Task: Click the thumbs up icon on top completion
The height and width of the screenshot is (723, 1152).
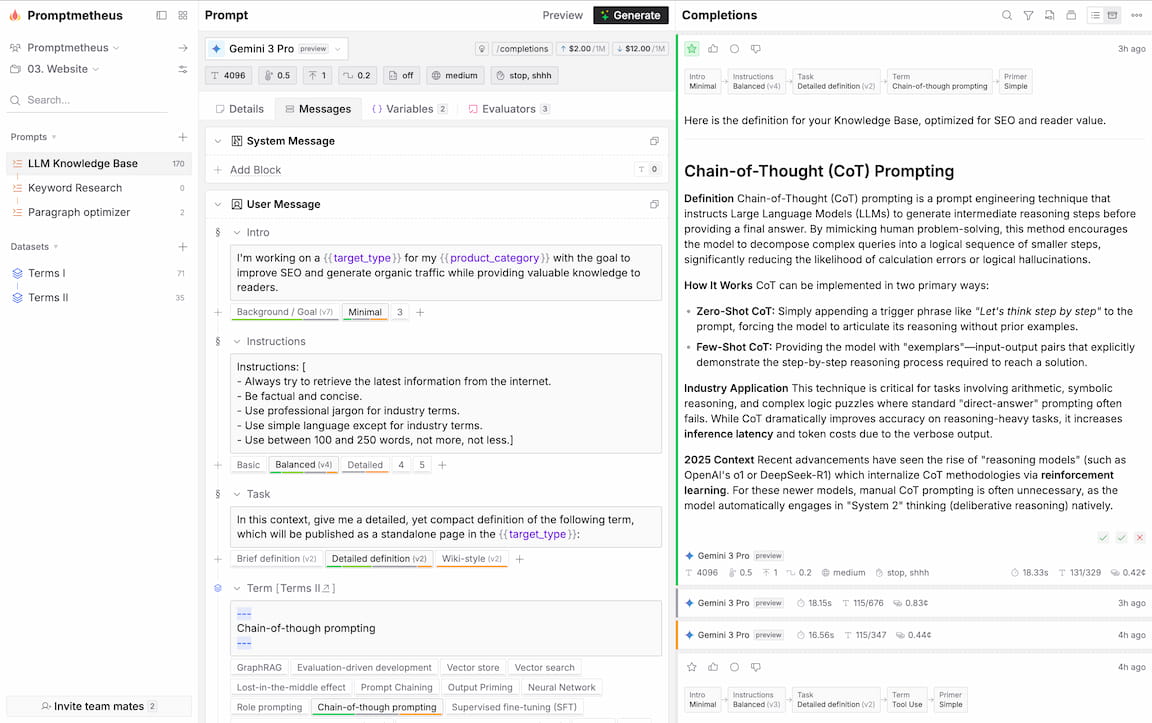Action: tap(713, 49)
